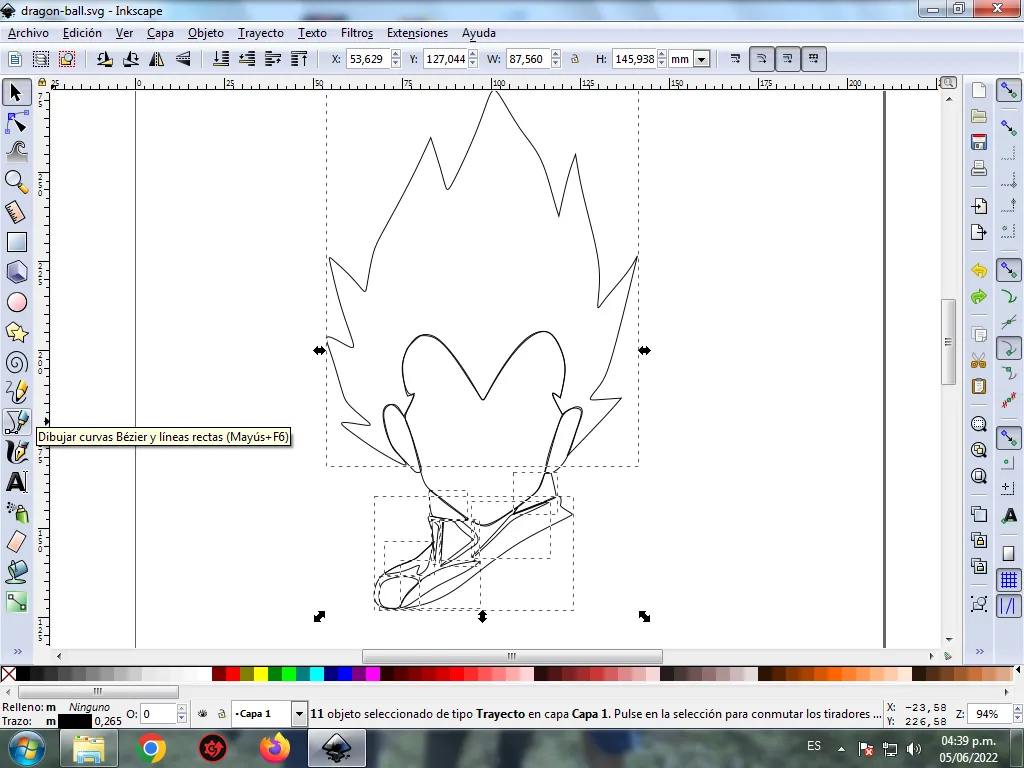Click the horizontal canvas scrollbar
The image size is (1024, 768).
tap(512, 656)
